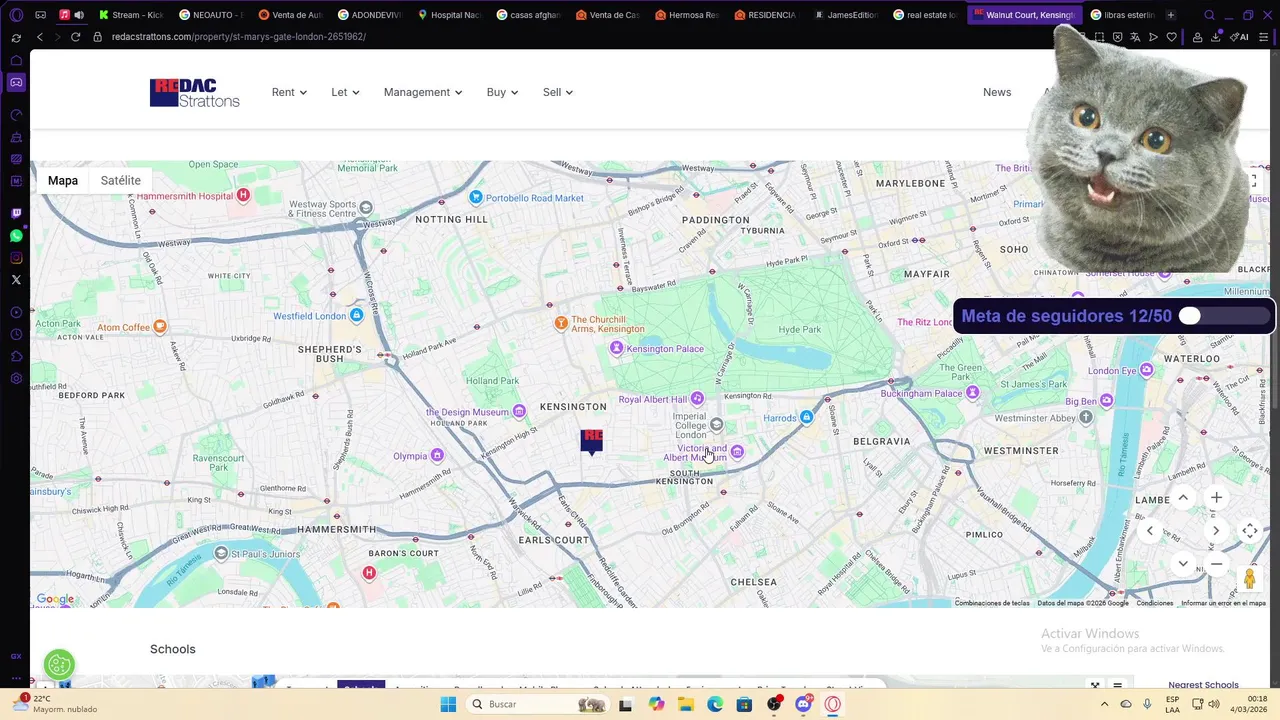
Task: Expand the Let navigation menu
Action: point(345,92)
